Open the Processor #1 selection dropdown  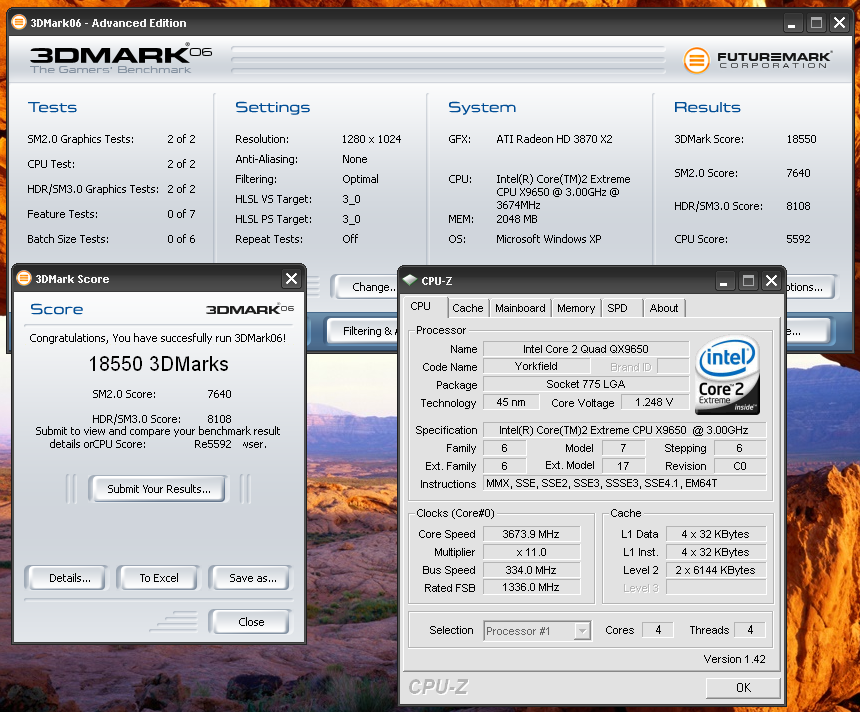(537, 631)
